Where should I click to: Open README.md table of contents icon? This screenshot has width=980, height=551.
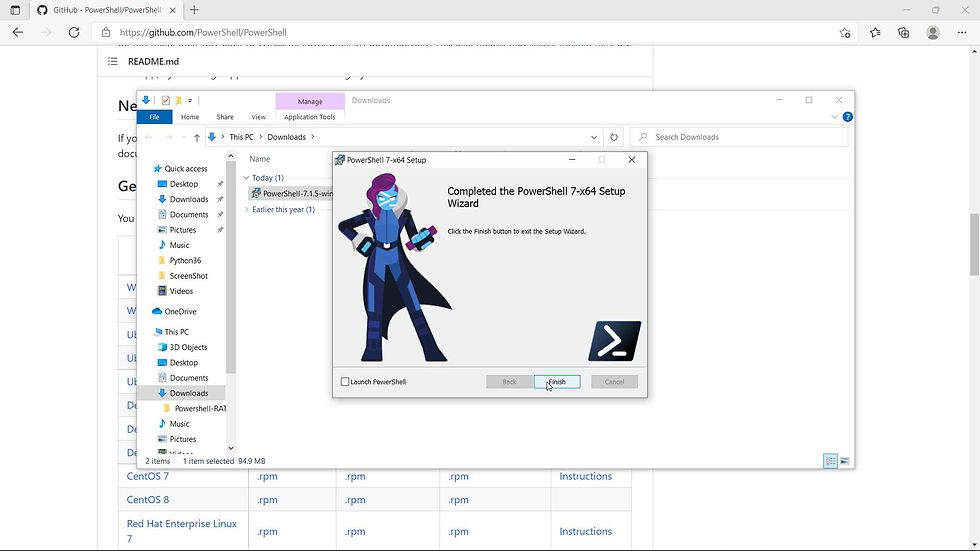112,61
